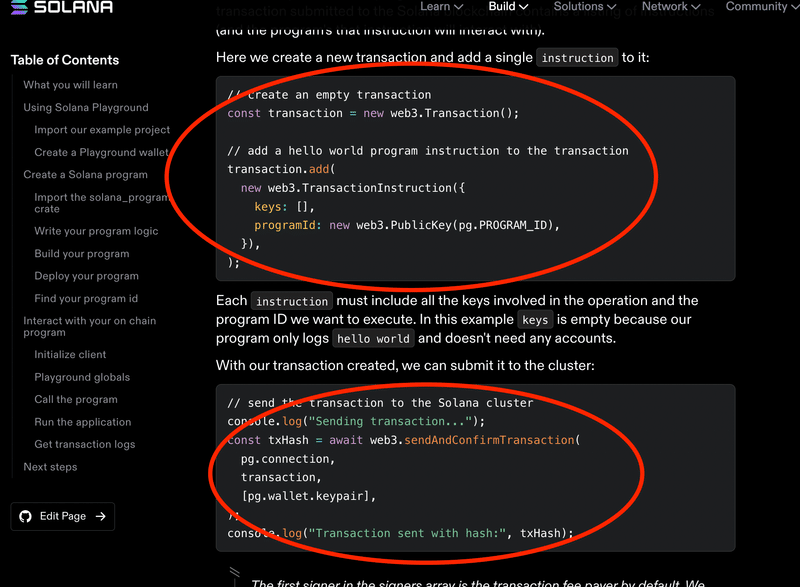Click the arrow icon in Edit Page
This screenshot has width=800, height=587.
(x=101, y=516)
